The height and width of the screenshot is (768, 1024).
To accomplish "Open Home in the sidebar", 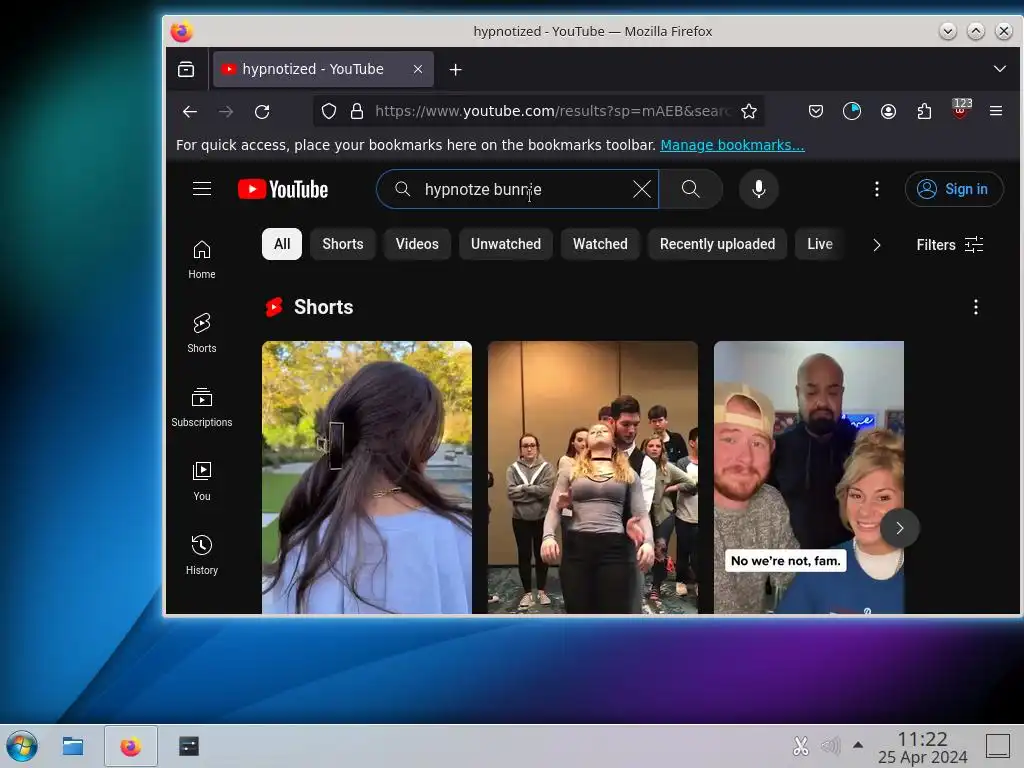I will [202, 259].
